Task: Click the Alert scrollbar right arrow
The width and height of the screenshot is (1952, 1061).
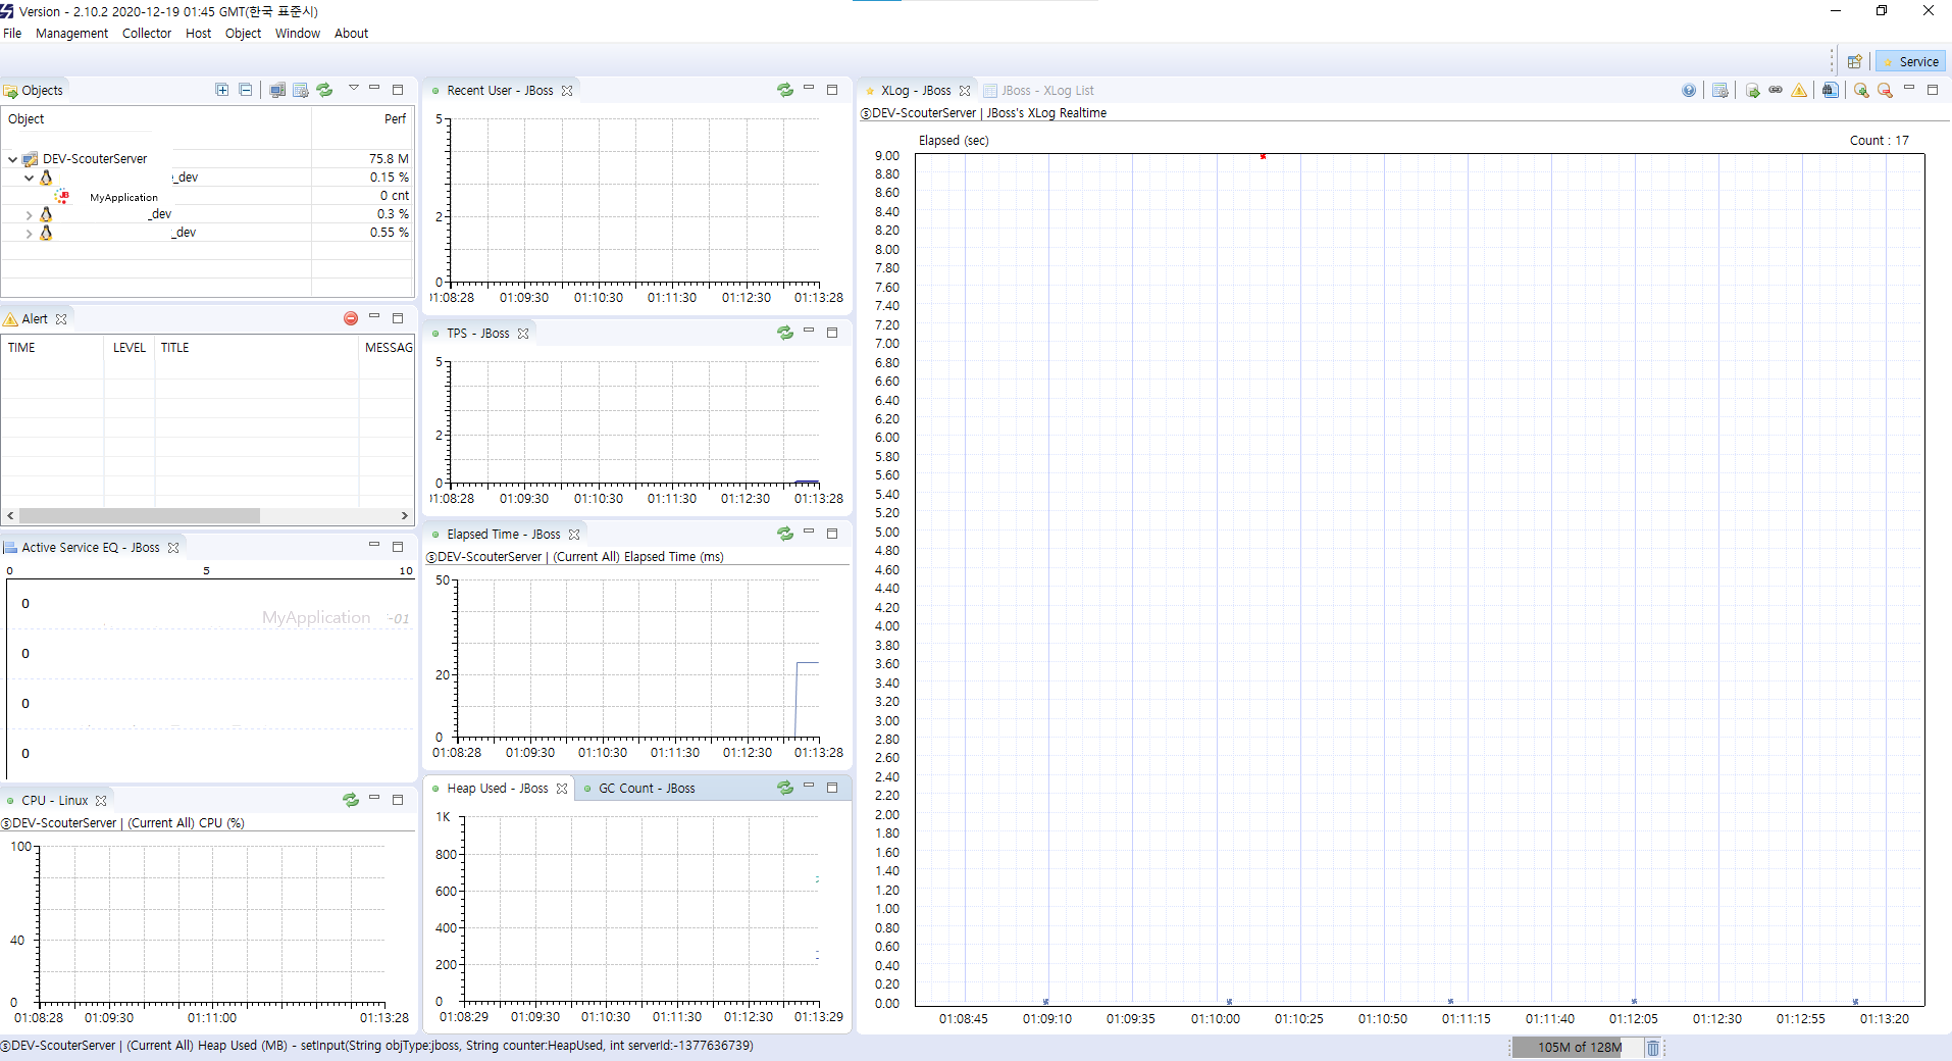Action: (404, 516)
